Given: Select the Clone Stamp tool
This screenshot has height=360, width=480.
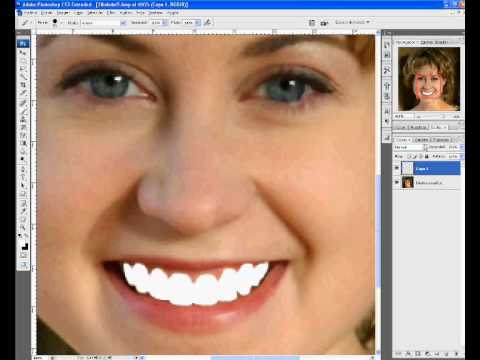Looking at the screenshot, I should [24, 119].
